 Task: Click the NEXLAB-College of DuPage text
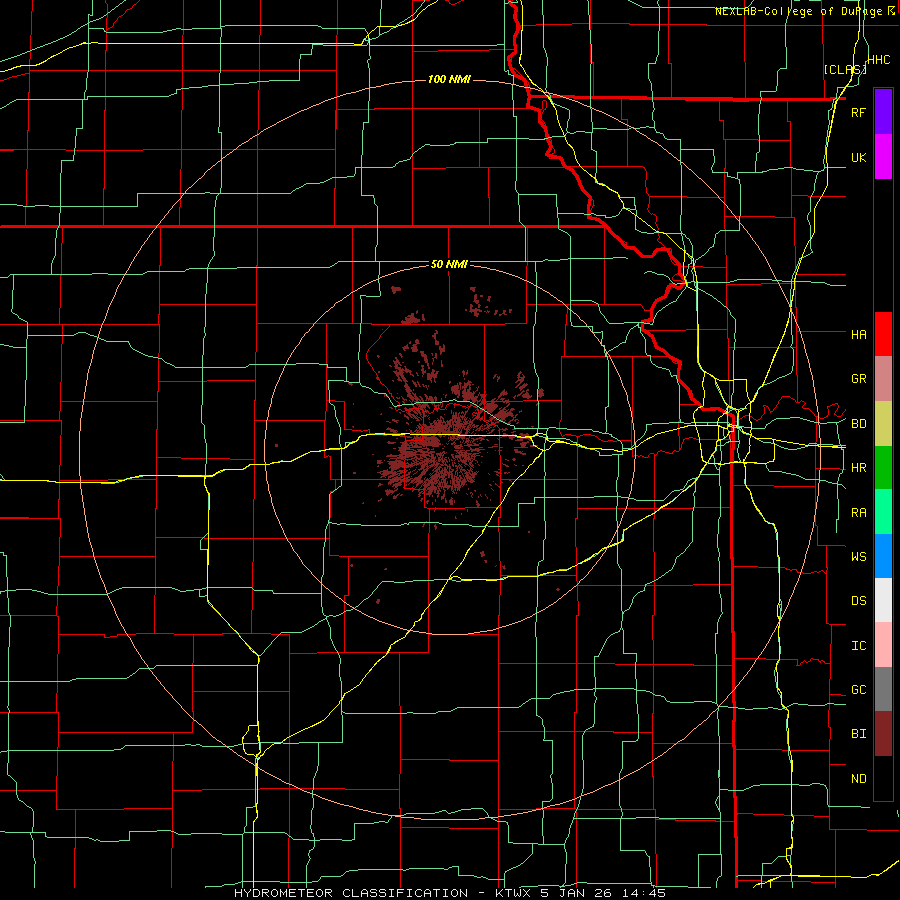pos(799,11)
